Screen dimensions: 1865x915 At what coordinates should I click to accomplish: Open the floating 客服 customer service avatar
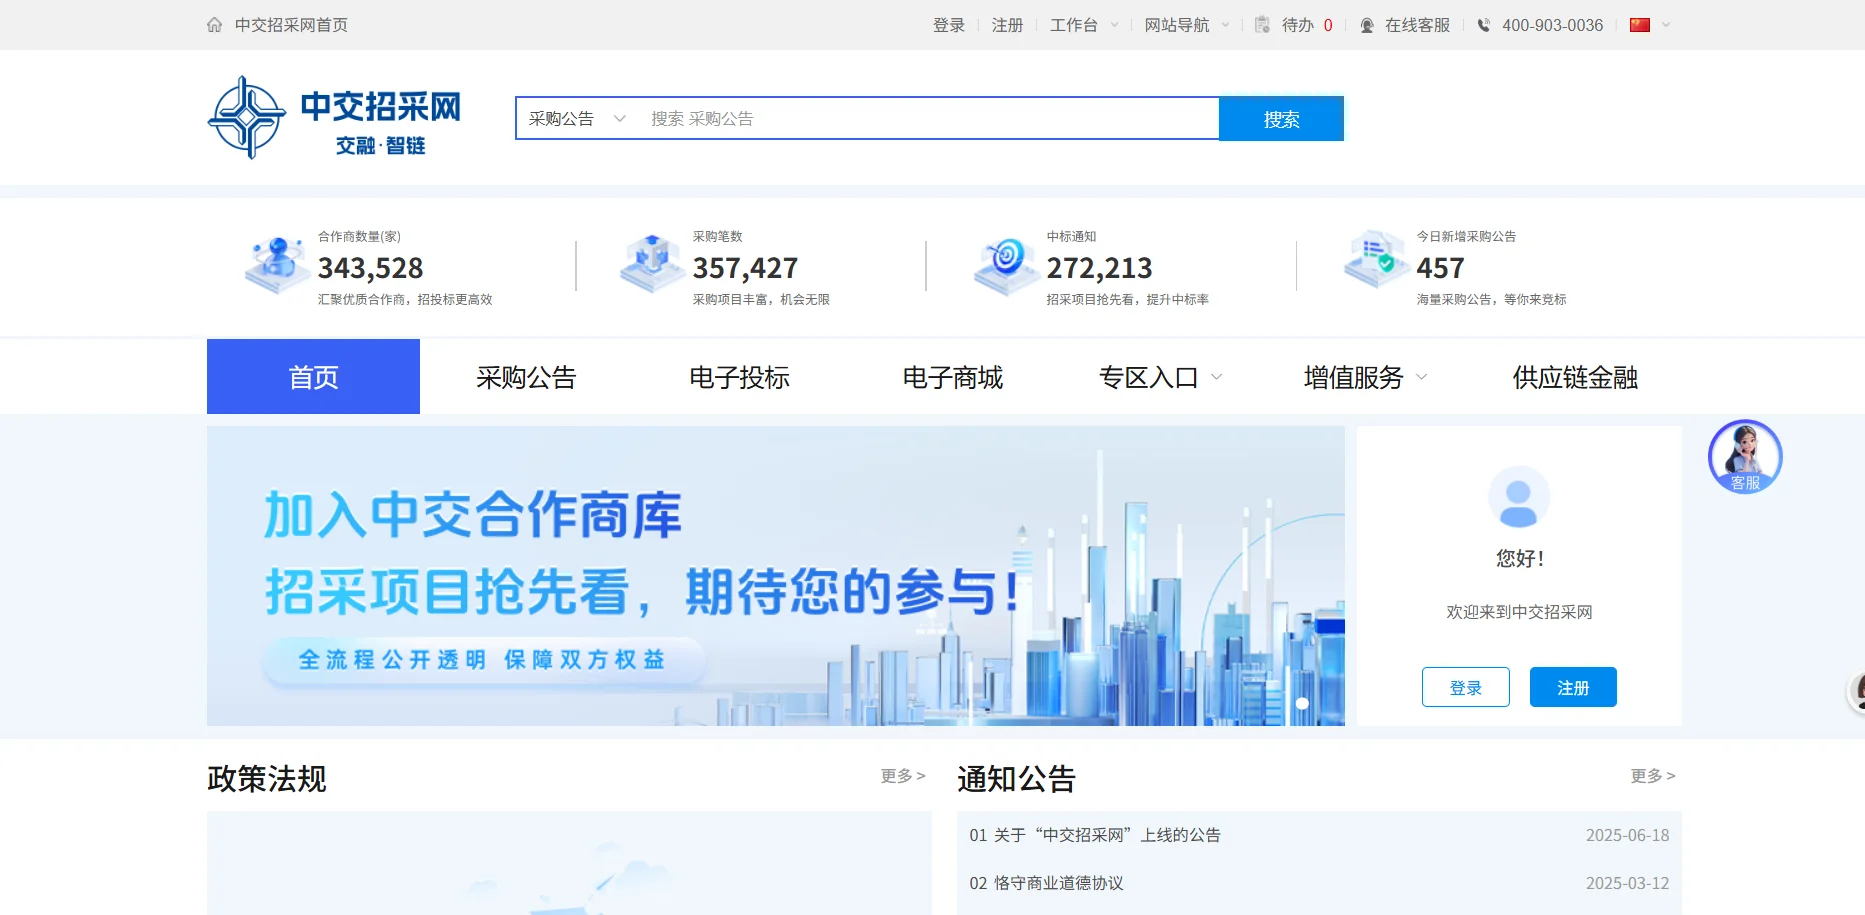coord(1744,456)
